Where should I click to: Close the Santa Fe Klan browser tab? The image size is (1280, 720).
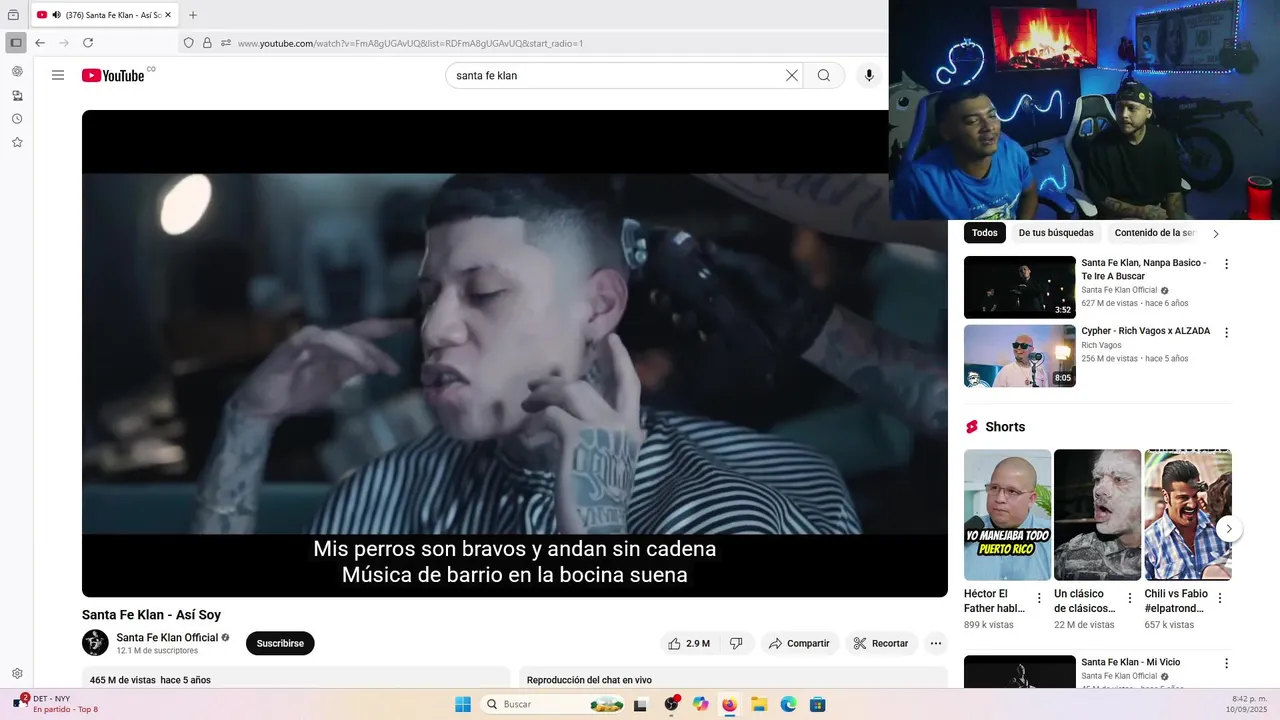[x=168, y=15]
